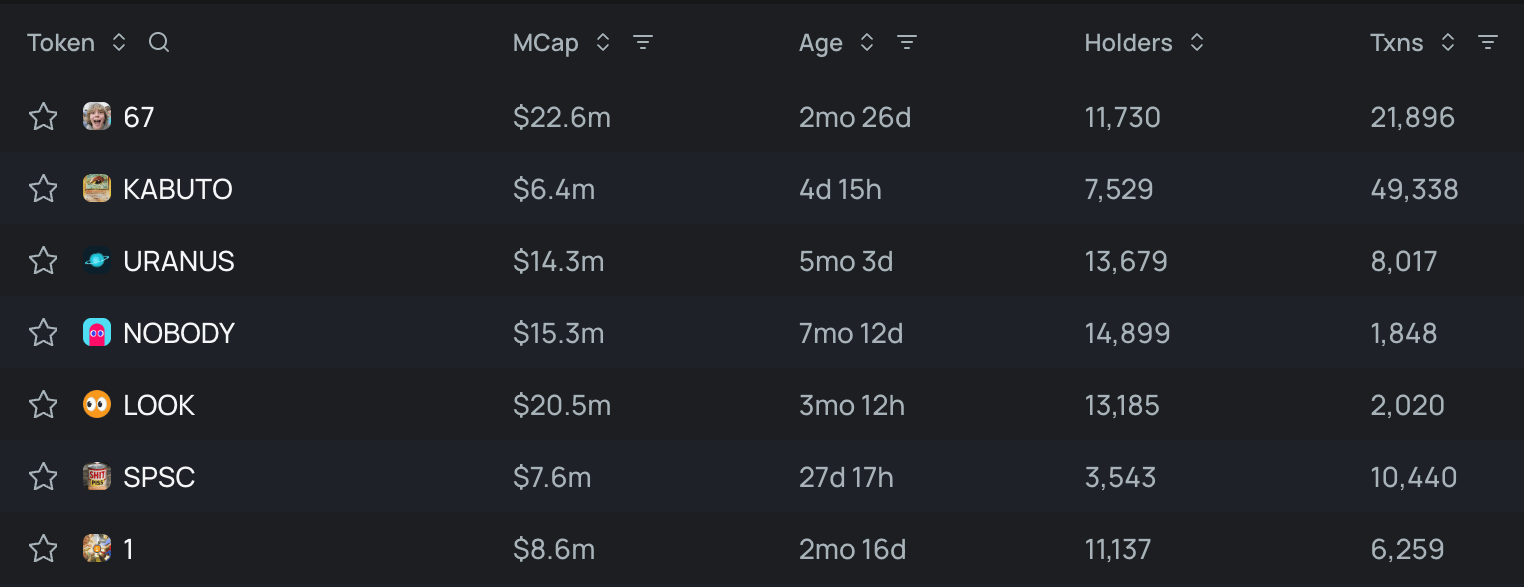
Task: Click the LOOK eyes token icon
Action: coord(97,405)
